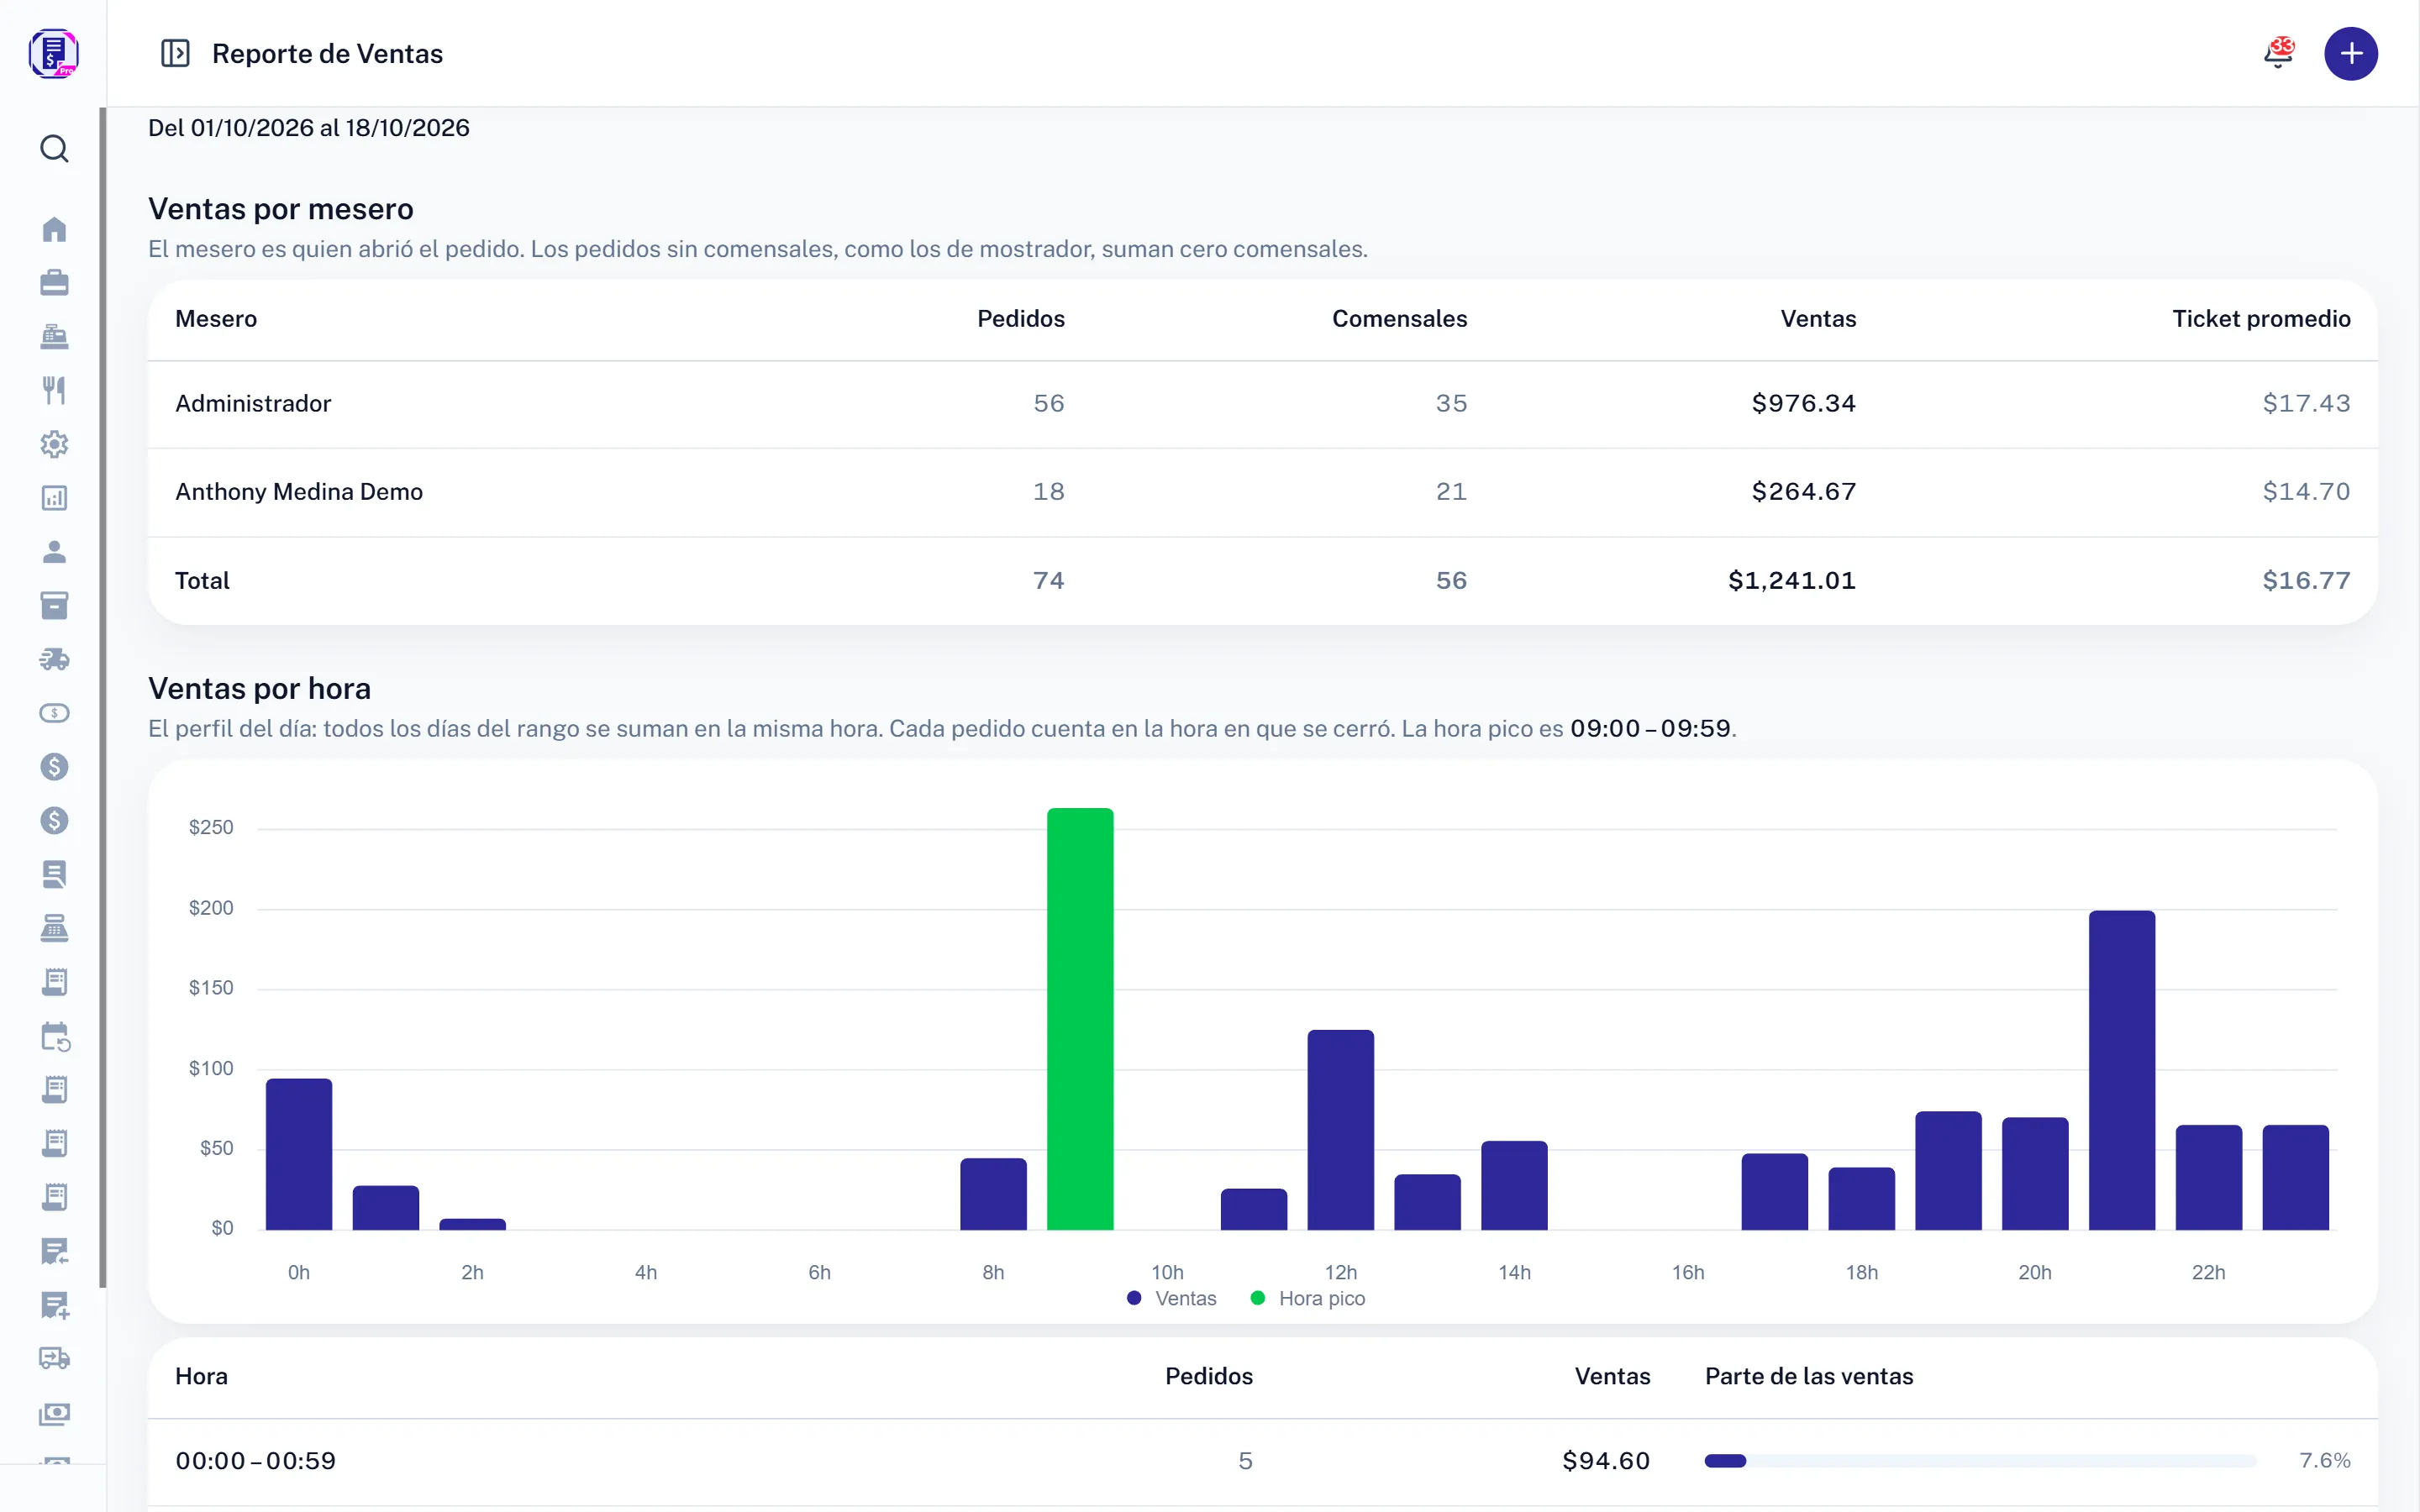The image size is (2420, 1512).
Task: Click the $1,241.01 total sales value
Action: [1792, 580]
